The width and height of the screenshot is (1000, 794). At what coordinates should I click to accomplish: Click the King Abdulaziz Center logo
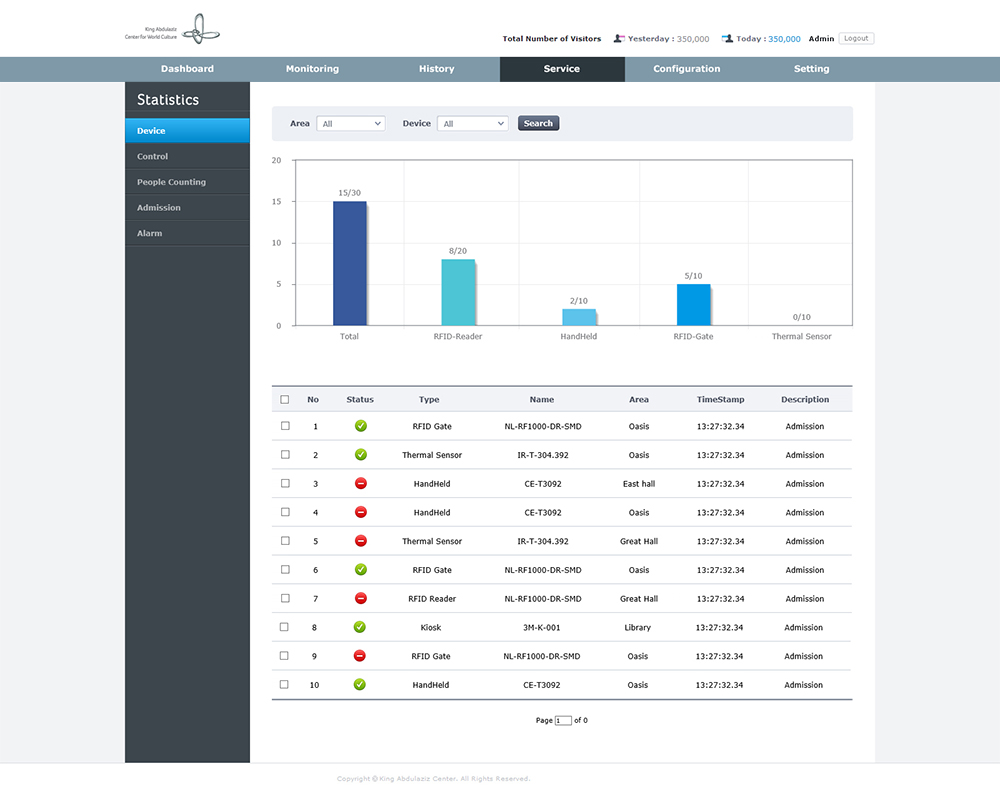click(171, 31)
